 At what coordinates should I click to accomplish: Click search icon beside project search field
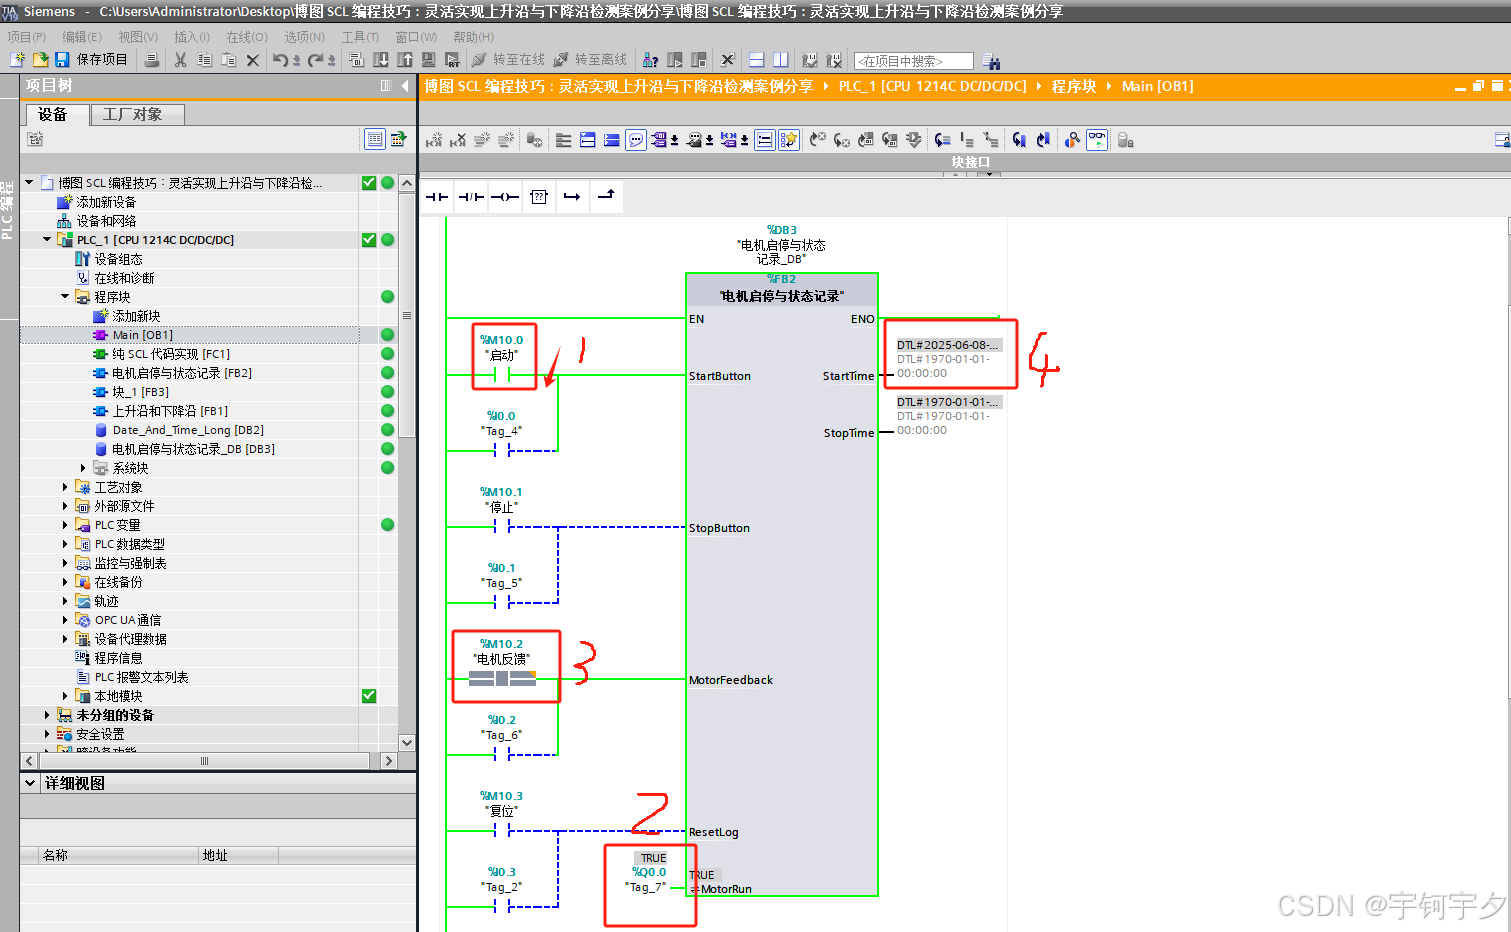click(x=991, y=61)
